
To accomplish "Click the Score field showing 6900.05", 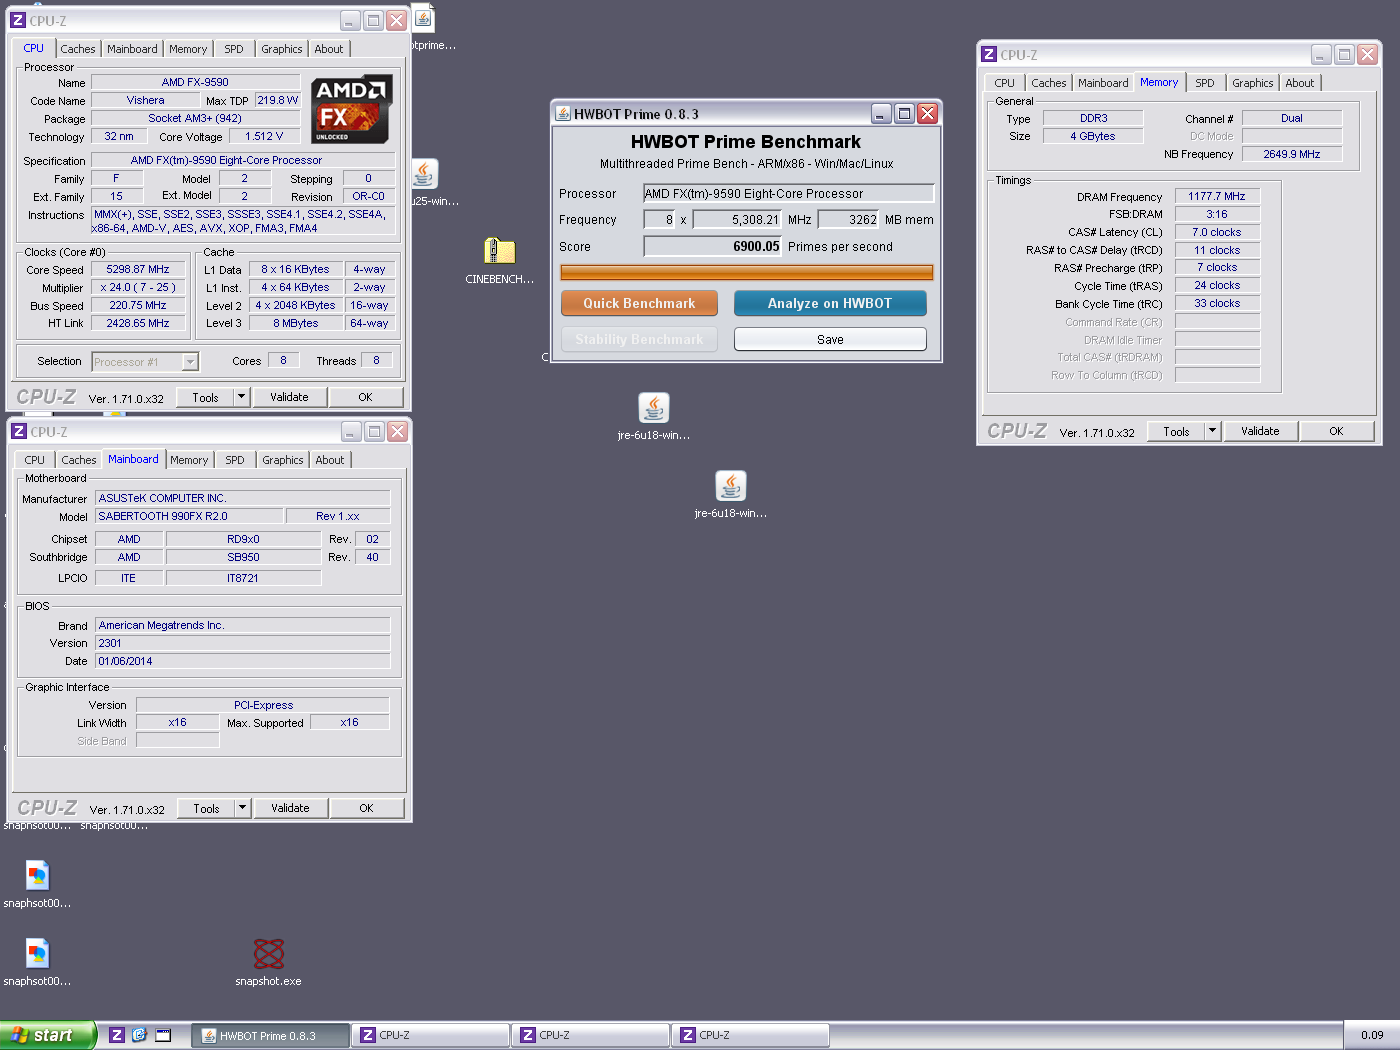I will pyautogui.click(x=712, y=246).
